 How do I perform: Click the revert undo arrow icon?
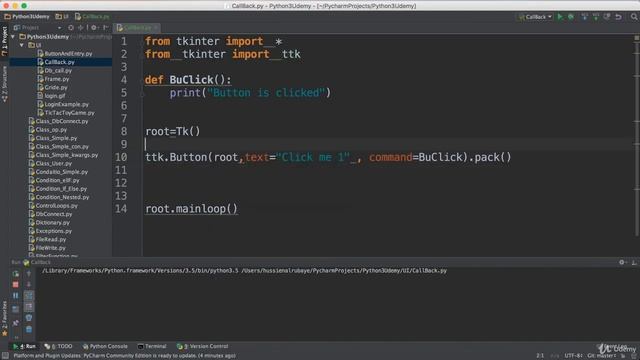618,17
